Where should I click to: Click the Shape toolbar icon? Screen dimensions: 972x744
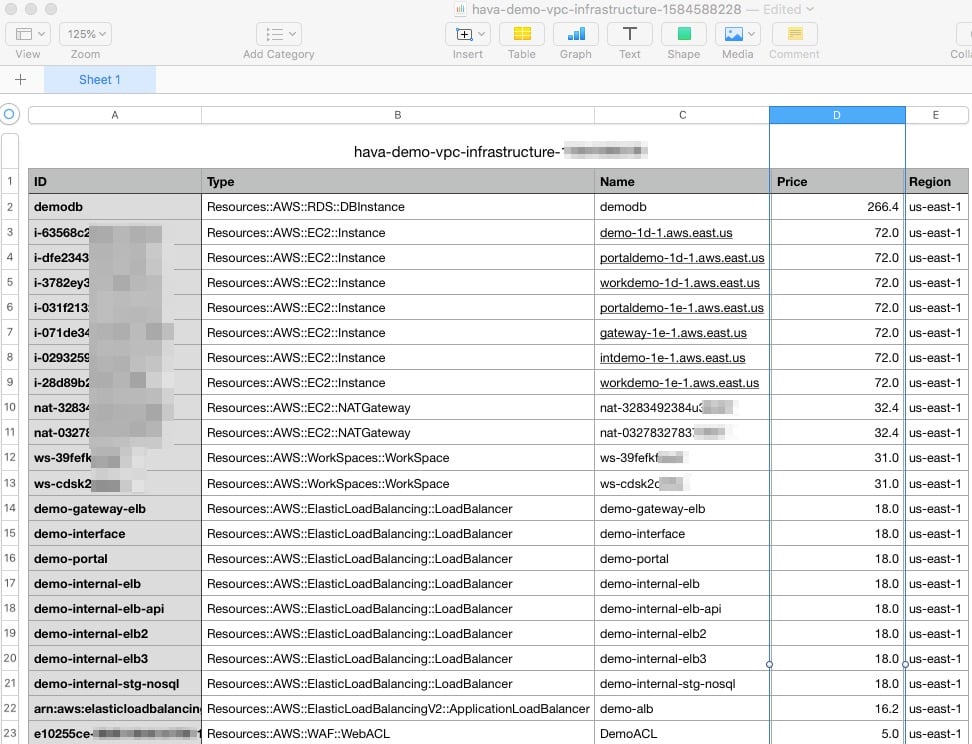tap(683, 34)
